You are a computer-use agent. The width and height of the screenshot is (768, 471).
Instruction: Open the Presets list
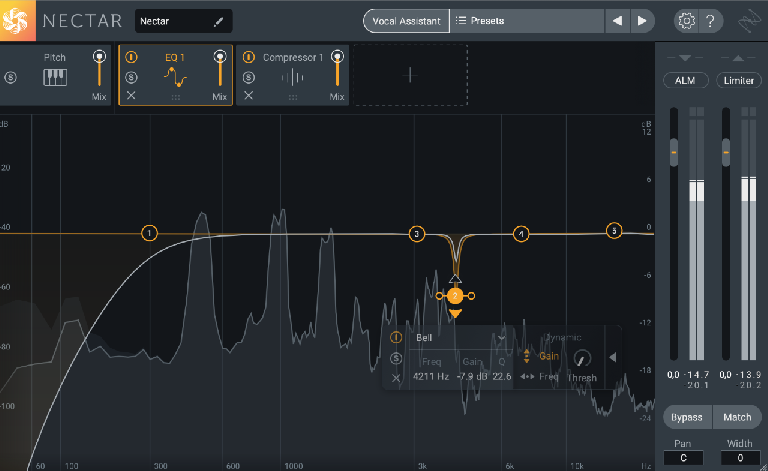coord(526,20)
